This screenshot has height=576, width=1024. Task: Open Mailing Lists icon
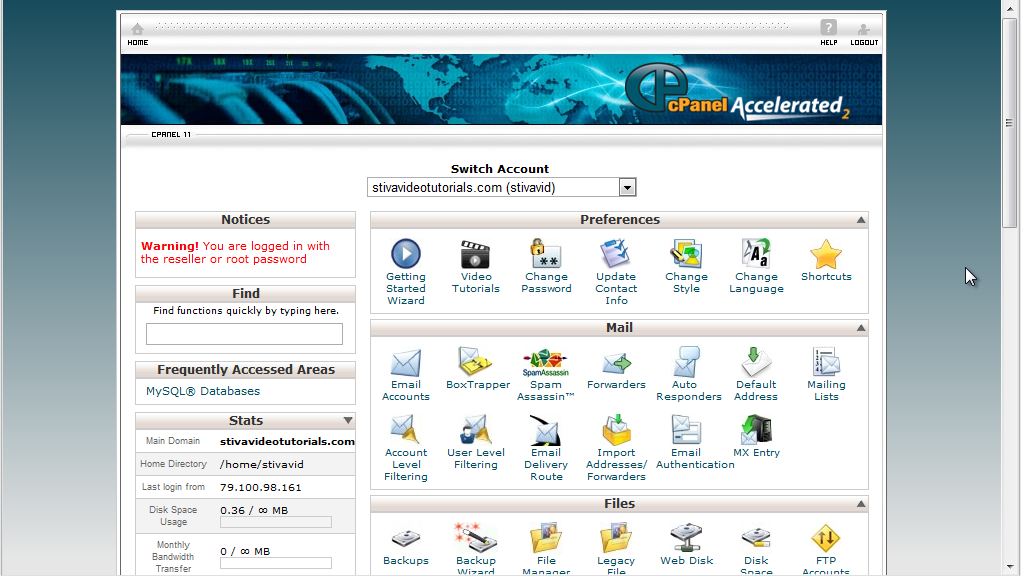[825, 362]
